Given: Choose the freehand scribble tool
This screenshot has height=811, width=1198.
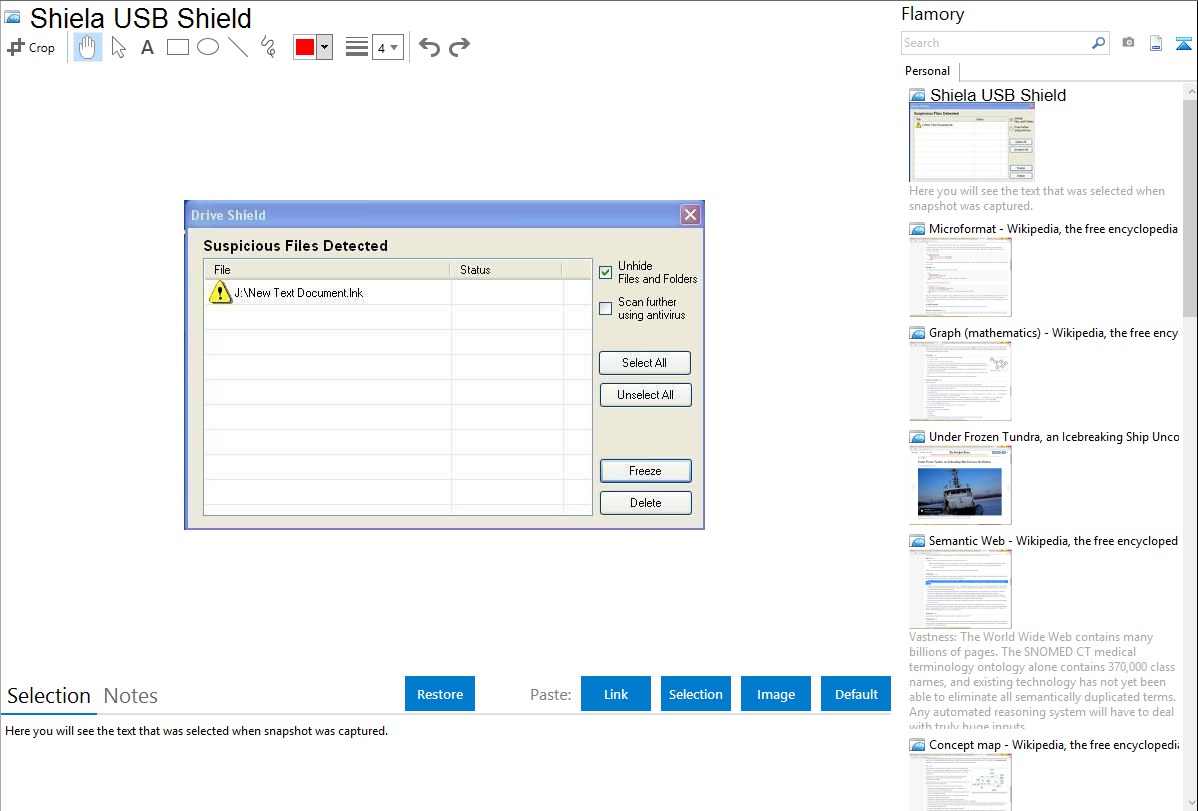Looking at the screenshot, I should point(268,47).
